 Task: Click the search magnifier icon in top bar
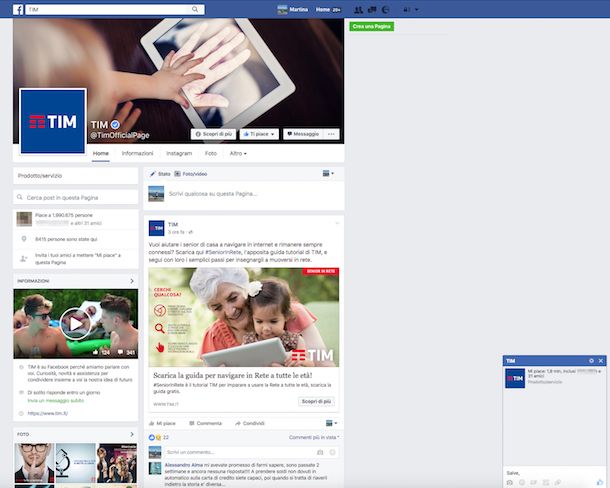195,9
